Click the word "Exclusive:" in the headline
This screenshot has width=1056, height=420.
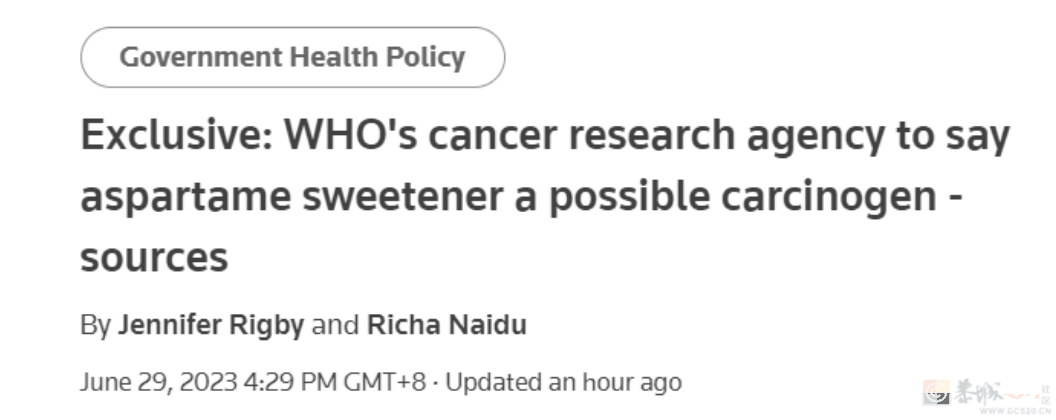click(176, 135)
